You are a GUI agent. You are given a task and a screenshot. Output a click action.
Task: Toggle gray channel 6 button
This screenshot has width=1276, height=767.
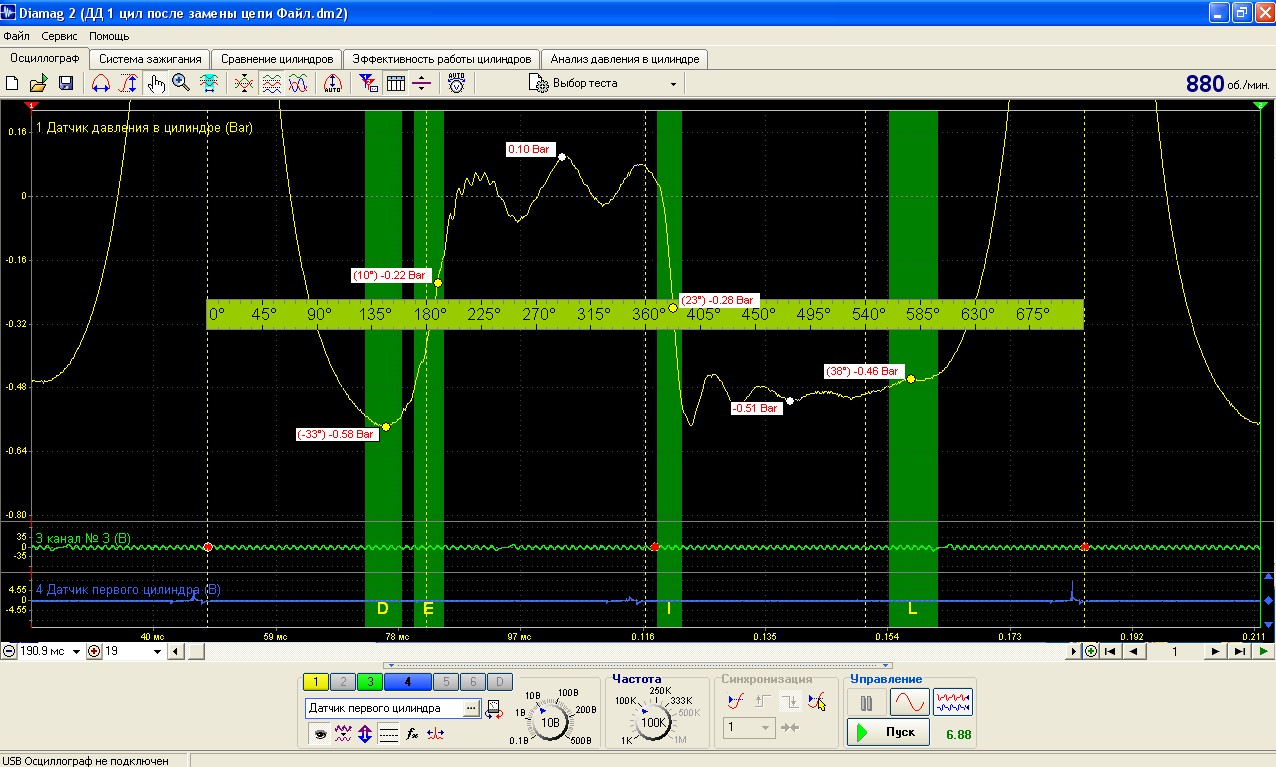[x=473, y=682]
